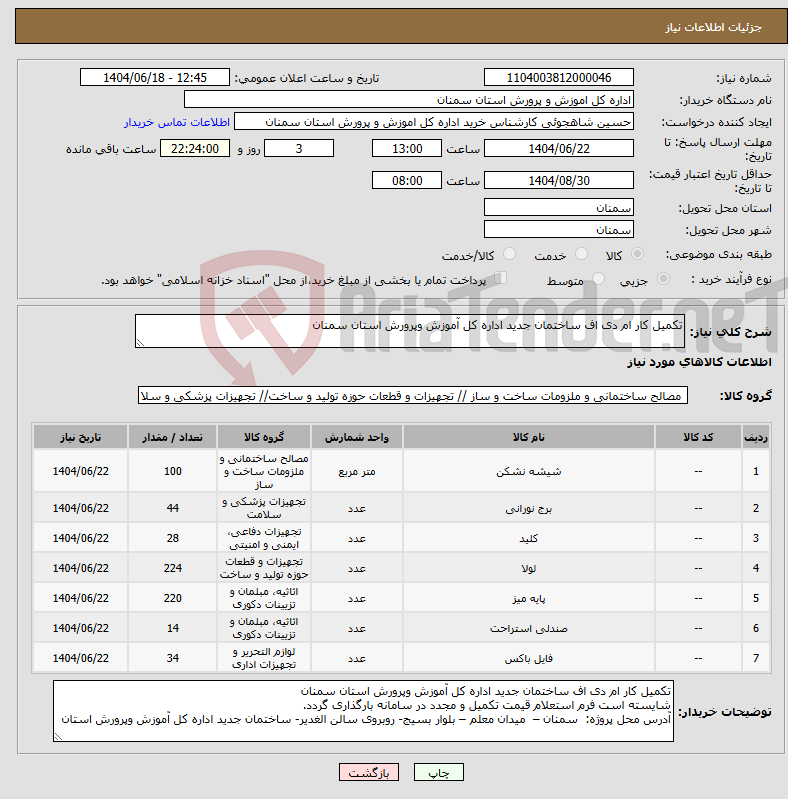Choose the متوسط purchase type radio
Viewport: 788px width, 799px height.
[598, 279]
